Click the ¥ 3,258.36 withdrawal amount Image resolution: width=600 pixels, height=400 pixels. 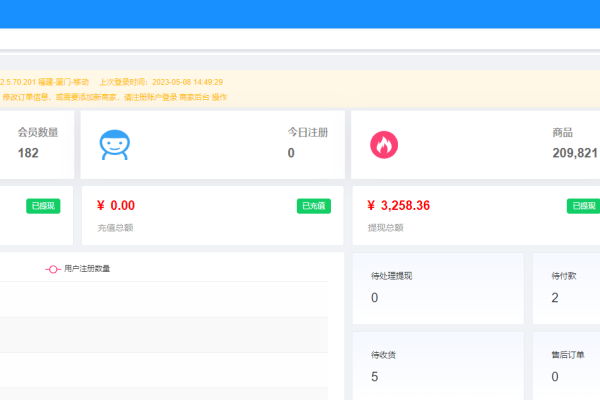click(398, 206)
